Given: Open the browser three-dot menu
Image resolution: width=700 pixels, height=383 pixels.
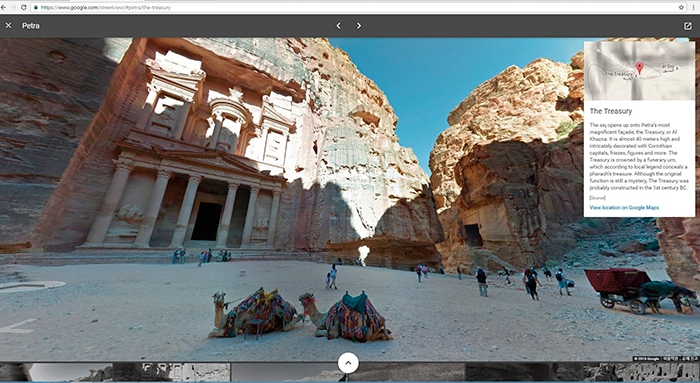Looking at the screenshot, I should pyautogui.click(x=693, y=7).
